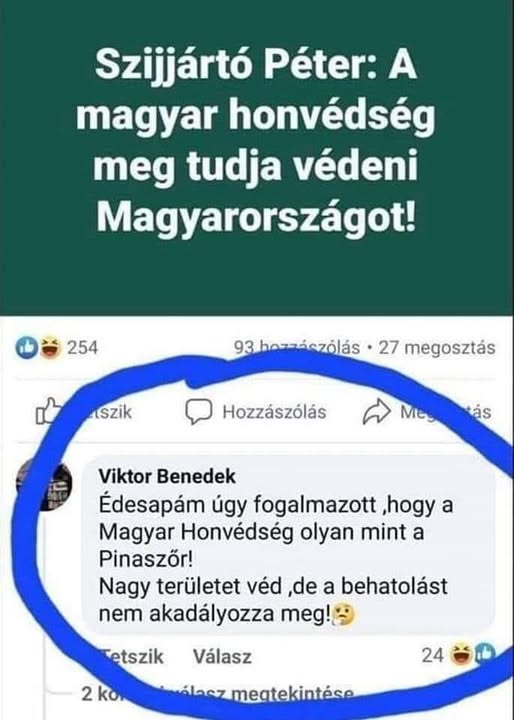Click the speech bubble Hozzászólás icon
The height and width of the screenshot is (720, 514).
[x=199, y=411]
